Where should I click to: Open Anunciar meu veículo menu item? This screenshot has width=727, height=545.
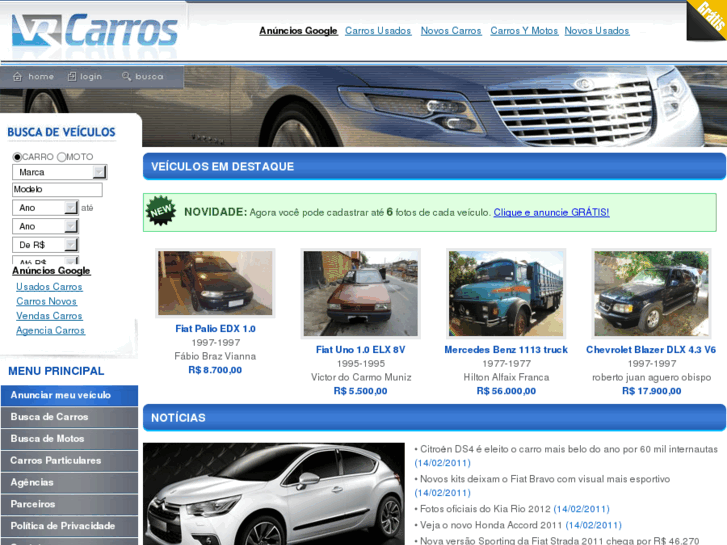[x=70, y=395]
